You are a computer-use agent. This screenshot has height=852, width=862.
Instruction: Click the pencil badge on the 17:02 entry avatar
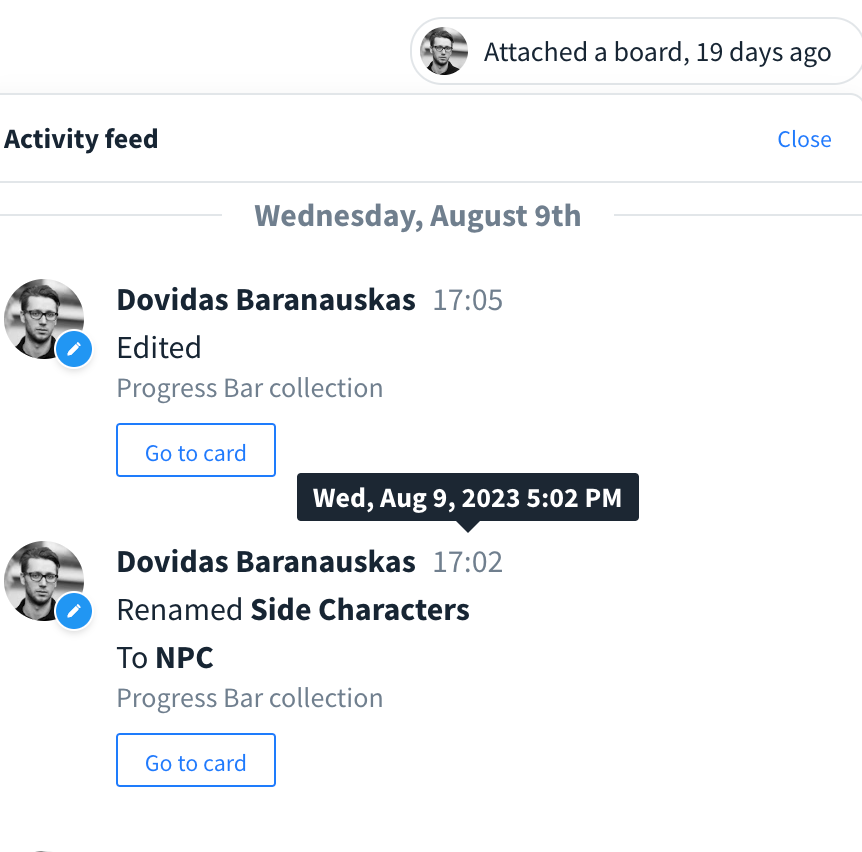74,612
